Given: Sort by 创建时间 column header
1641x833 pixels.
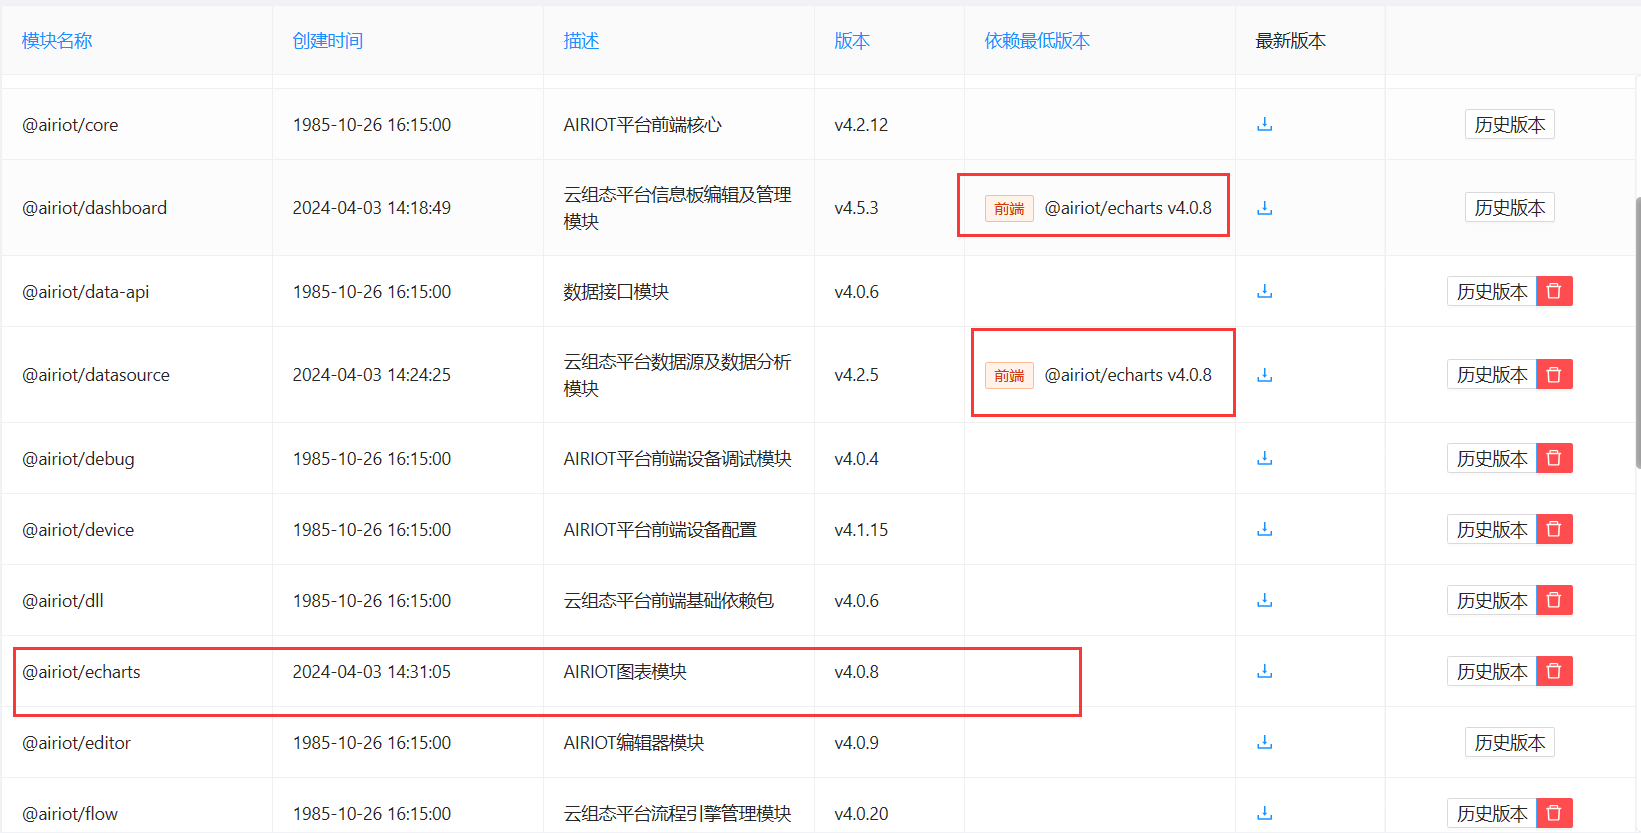Looking at the screenshot, I should pos(328,41).
